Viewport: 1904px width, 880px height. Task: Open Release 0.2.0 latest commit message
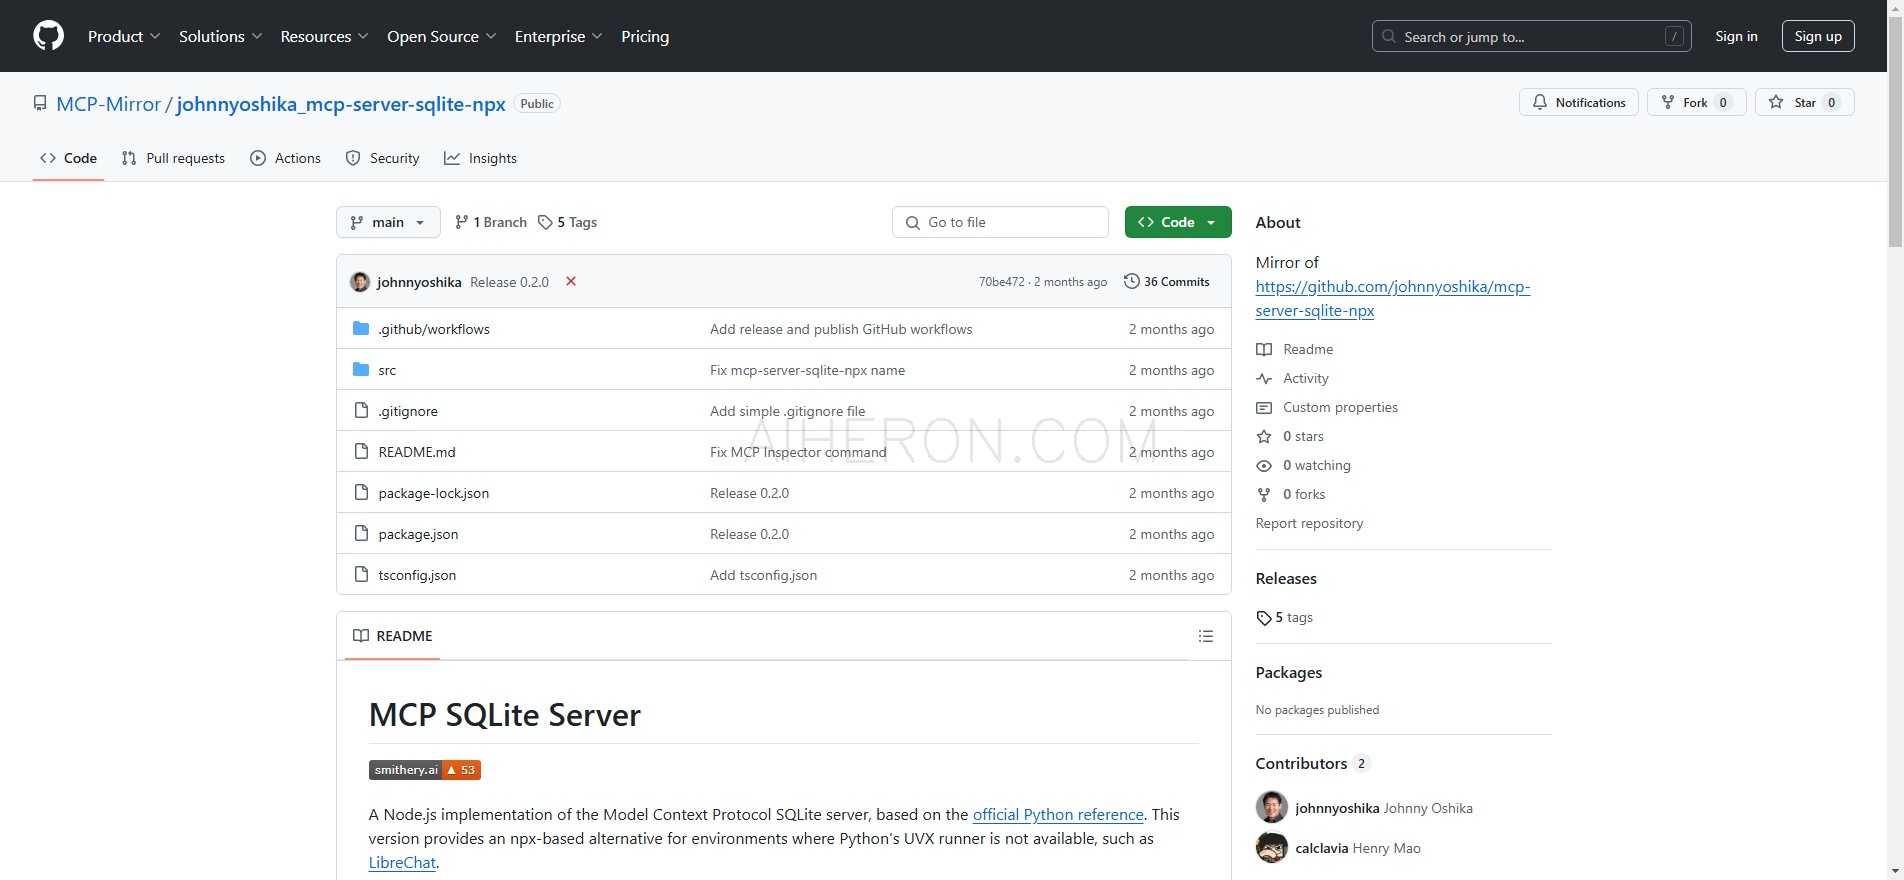[509, 282]
